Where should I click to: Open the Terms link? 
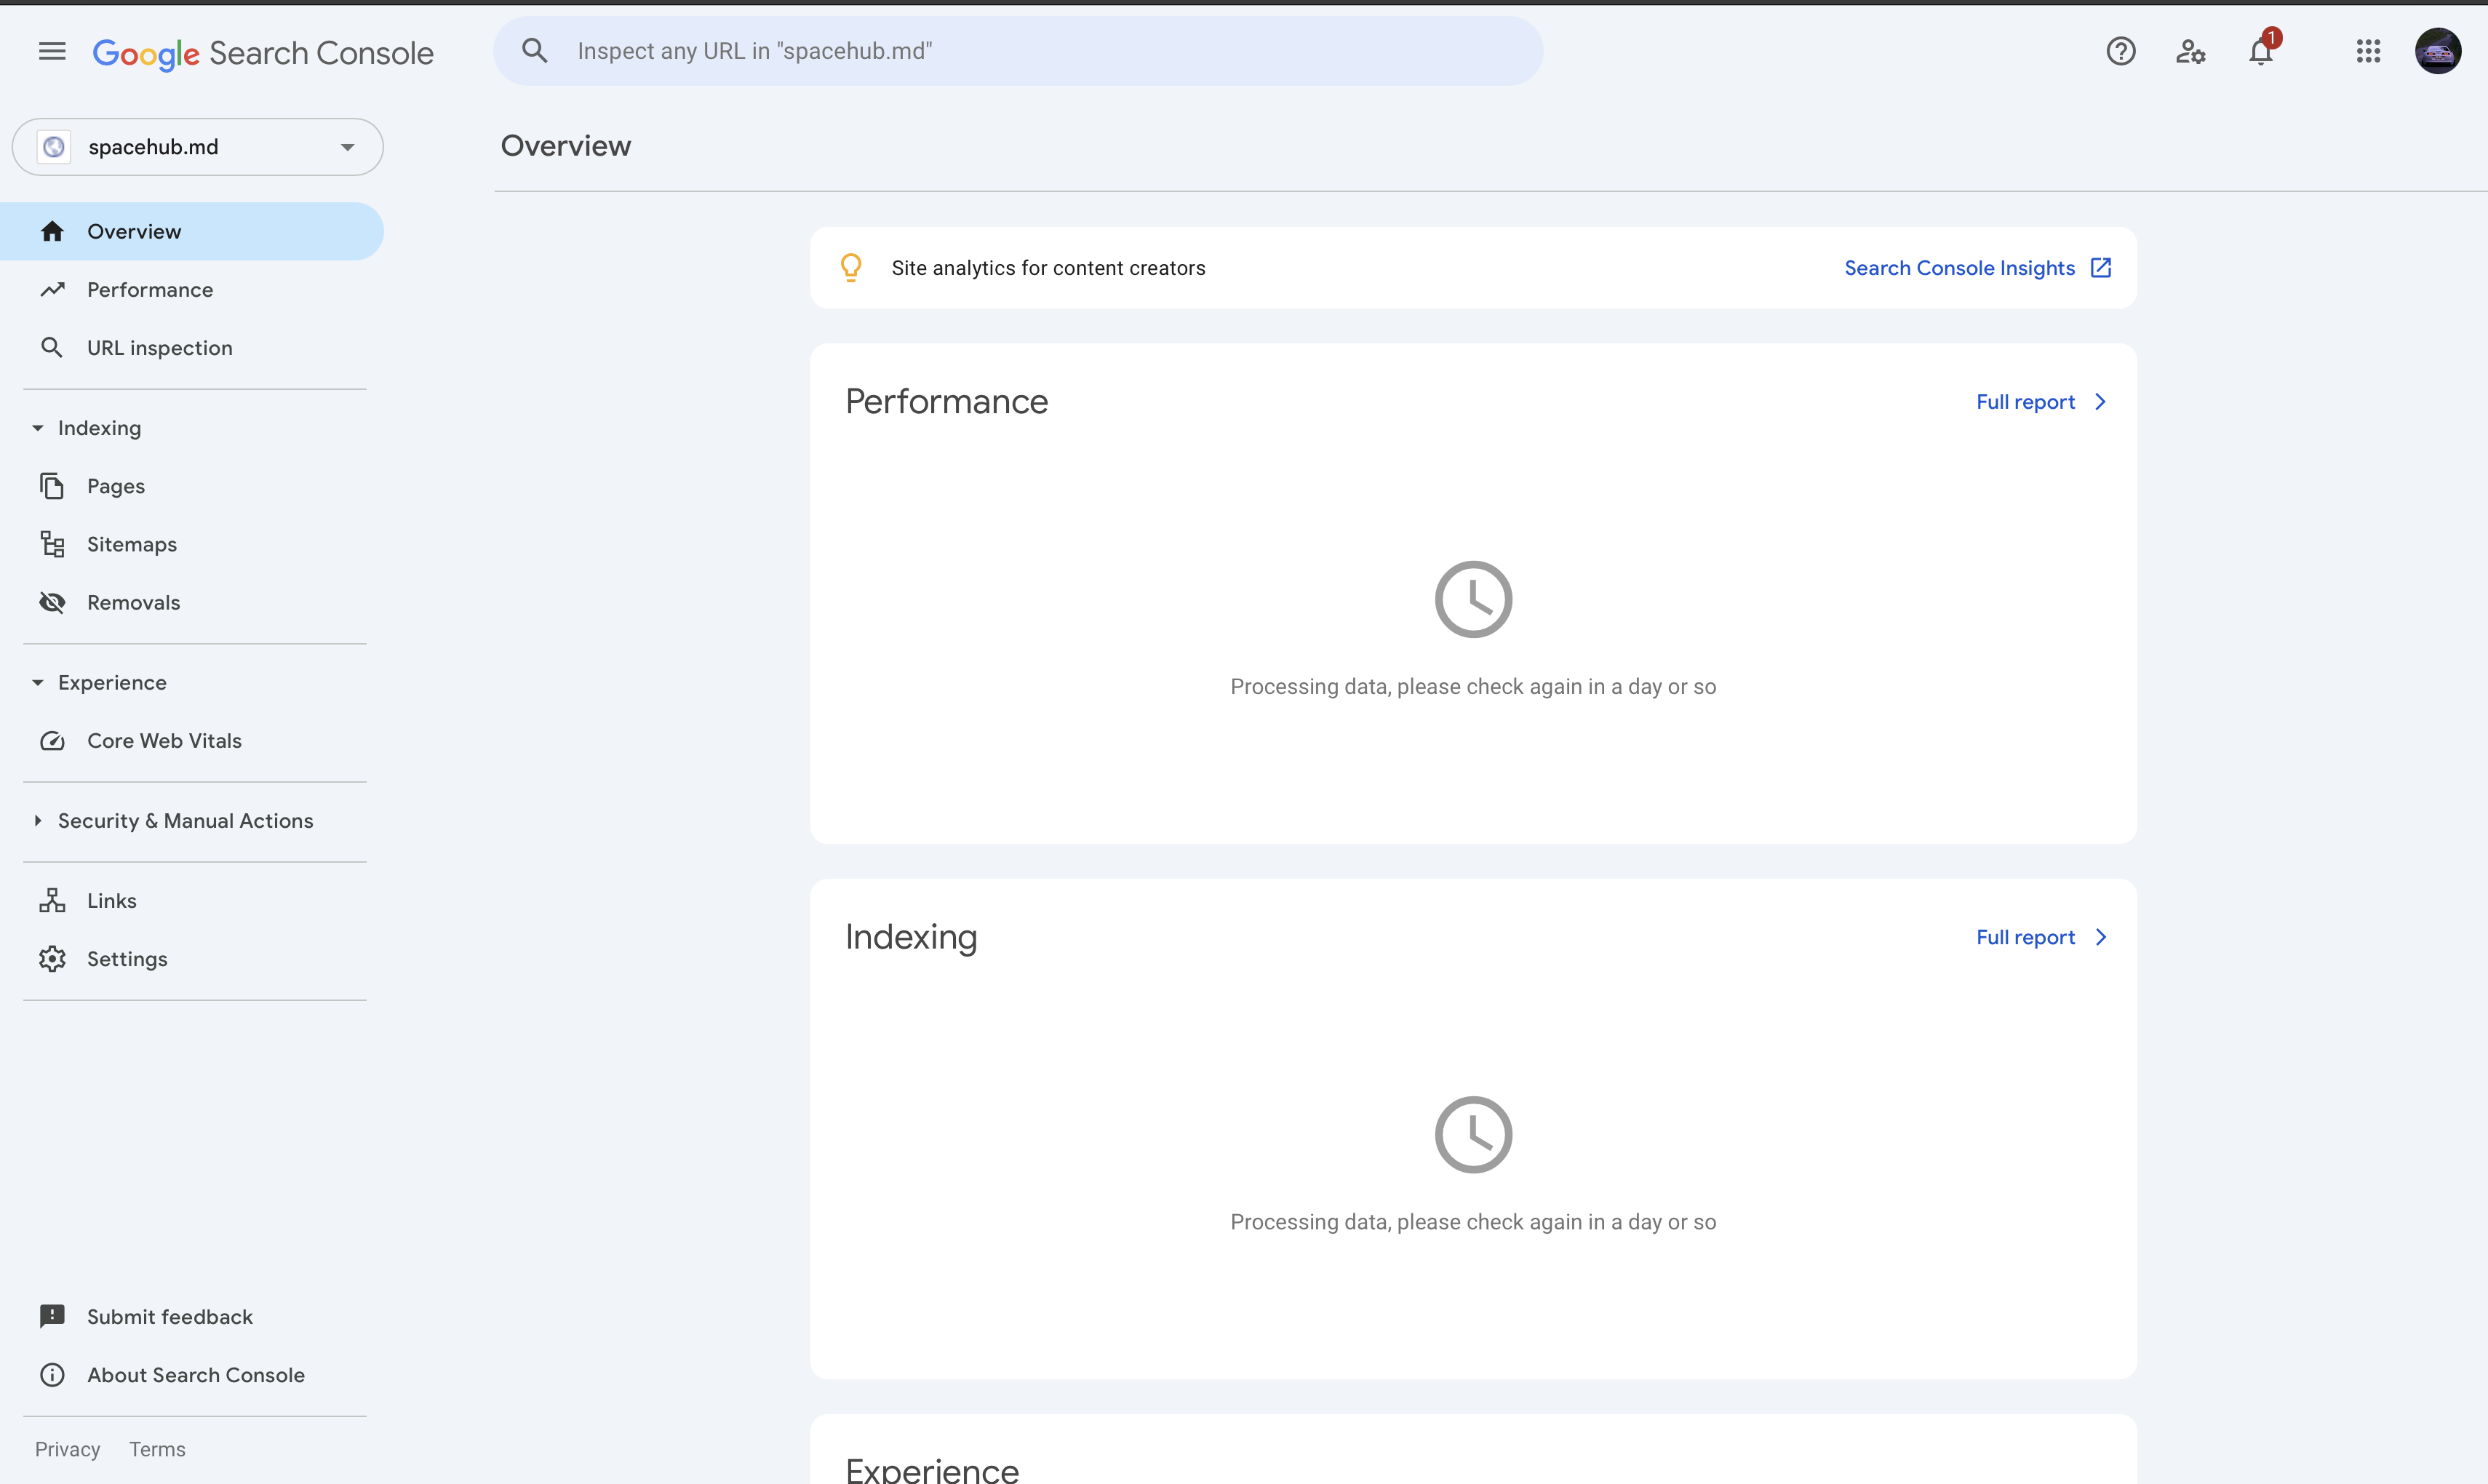(157, 1449)
